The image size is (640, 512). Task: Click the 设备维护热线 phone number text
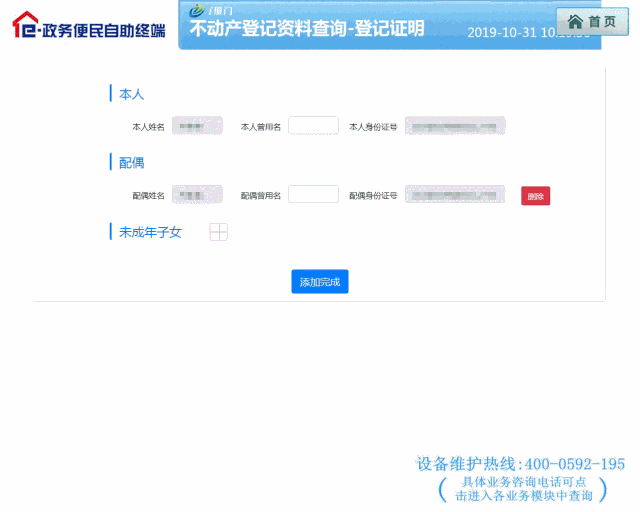click(x=520, y=464)
